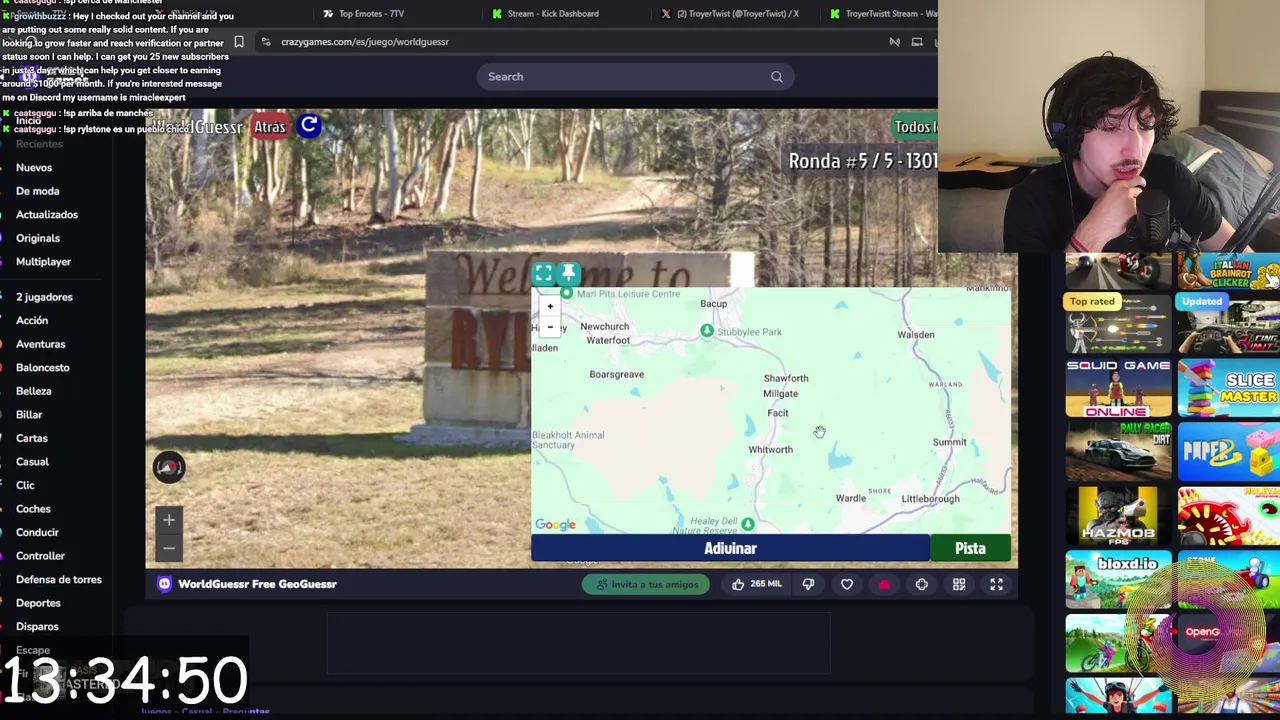
Task: Submit guess with the Adivinar button
Action: [730, 548]
